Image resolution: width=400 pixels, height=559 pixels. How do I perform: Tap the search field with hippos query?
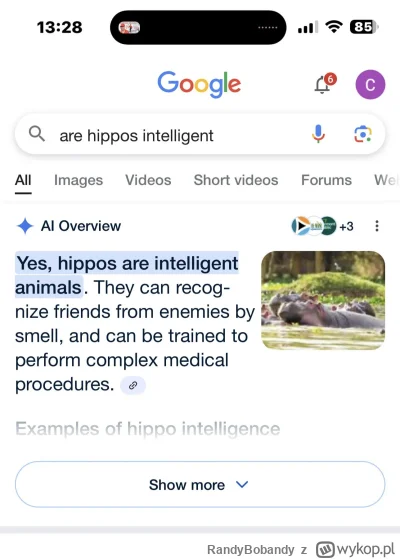click(200, 134)
